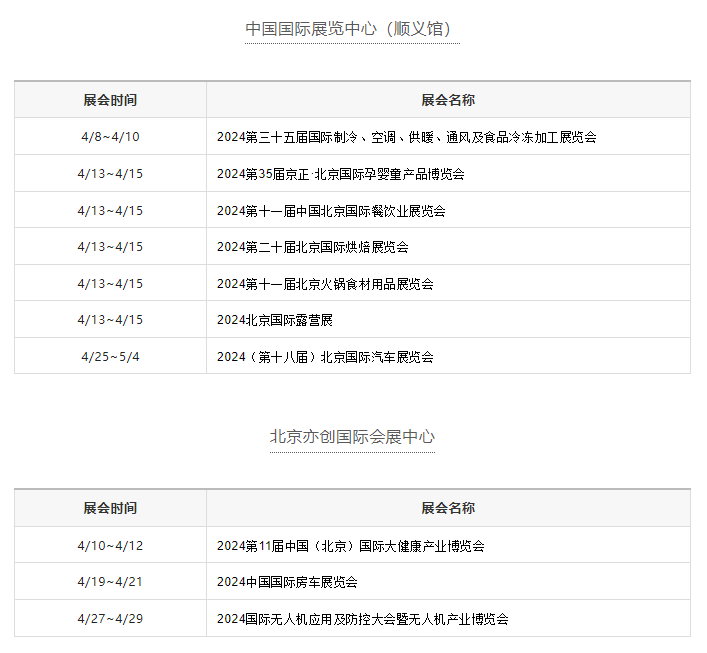Viewport: 707px width, 653px height.
Task: Select the date beside 烘焙展览会 row
Action: point(110,247)
